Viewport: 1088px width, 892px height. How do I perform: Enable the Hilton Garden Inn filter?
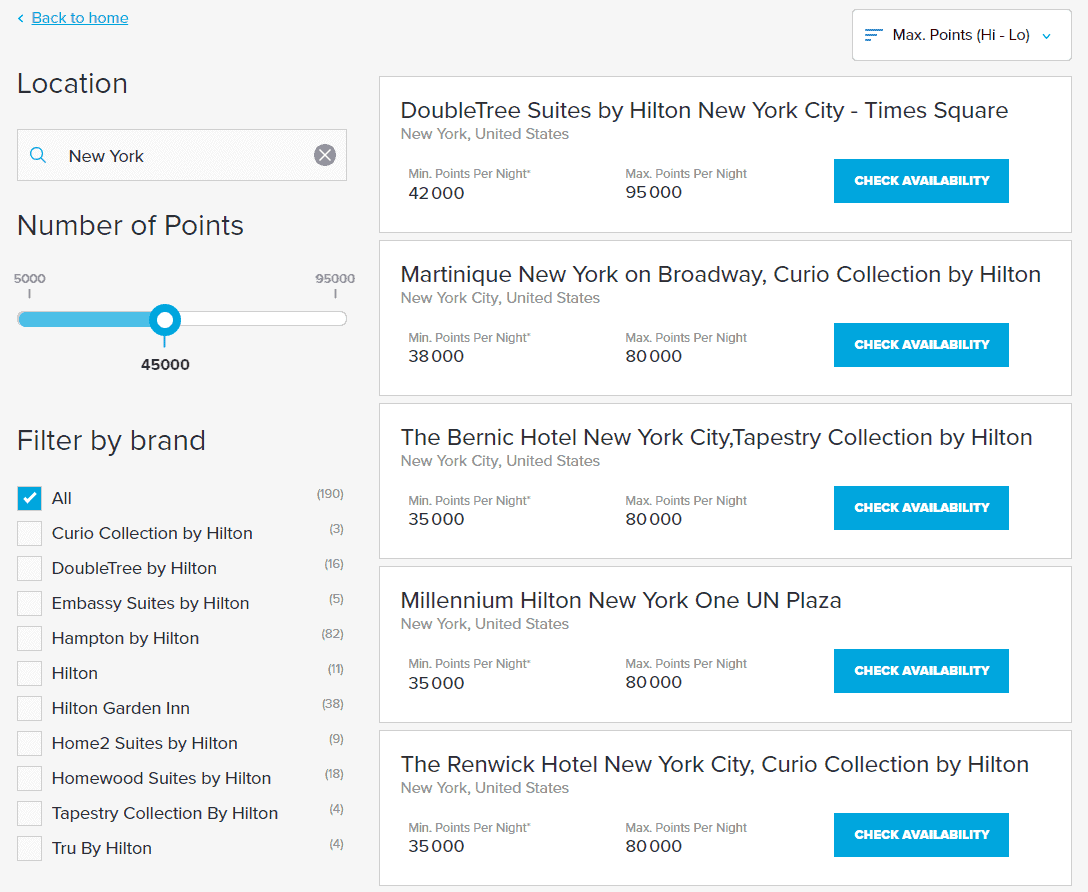click(x=29, y=708)
